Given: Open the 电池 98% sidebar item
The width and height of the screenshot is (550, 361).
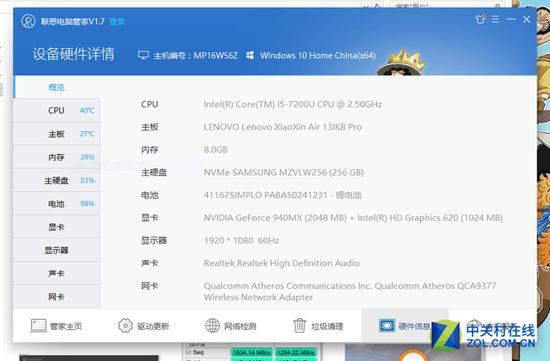Looking at the screenshot, I should pyautogui.click(x=57, y=203).
